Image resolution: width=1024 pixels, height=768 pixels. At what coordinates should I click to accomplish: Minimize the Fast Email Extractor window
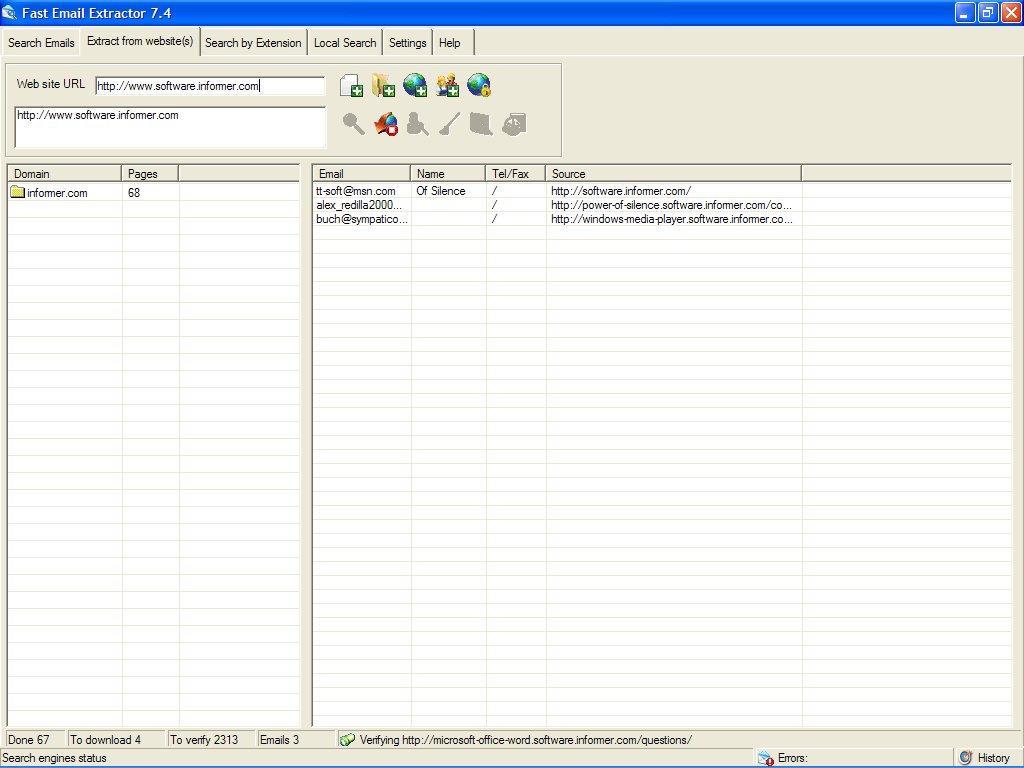point(965,12)
